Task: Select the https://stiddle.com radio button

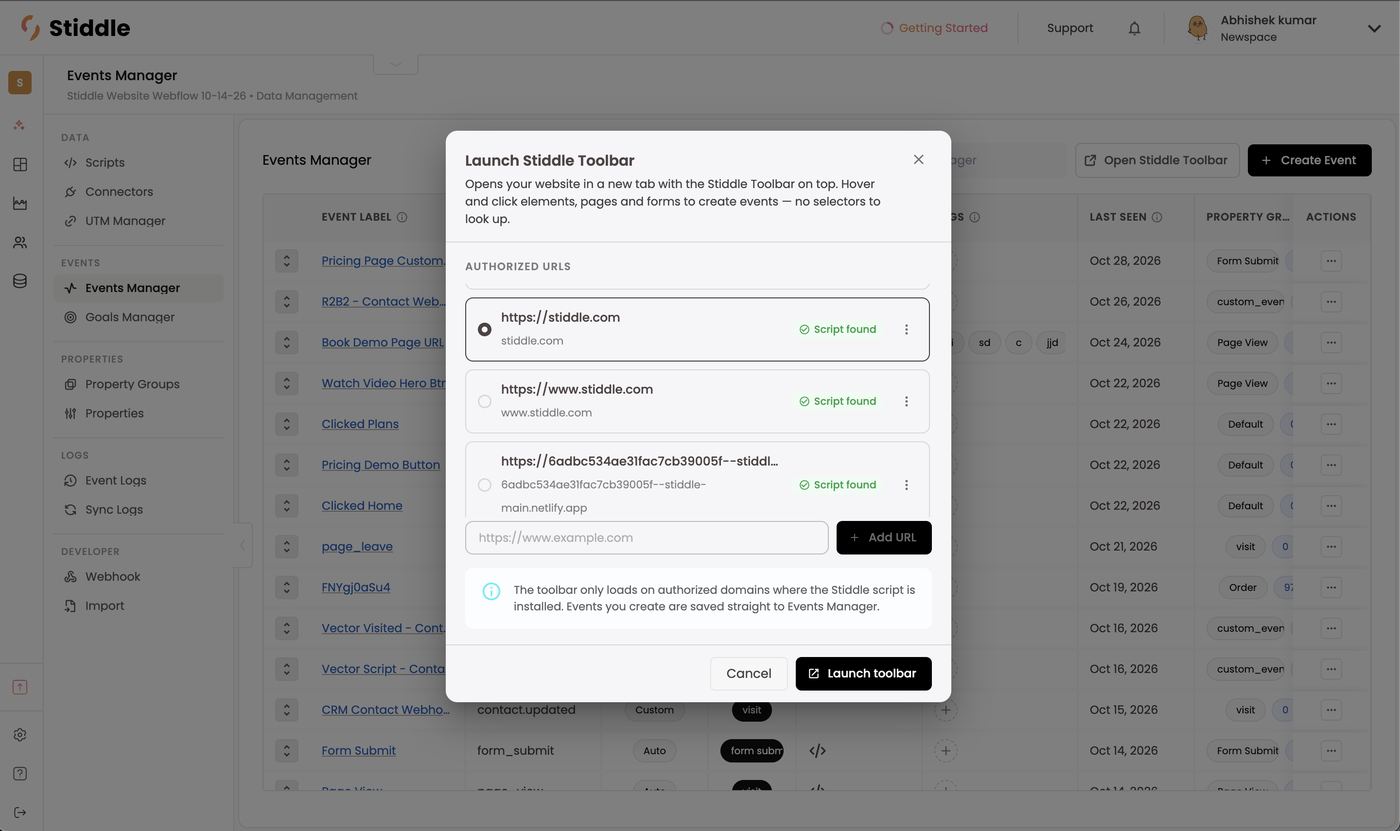Action: 484,330
